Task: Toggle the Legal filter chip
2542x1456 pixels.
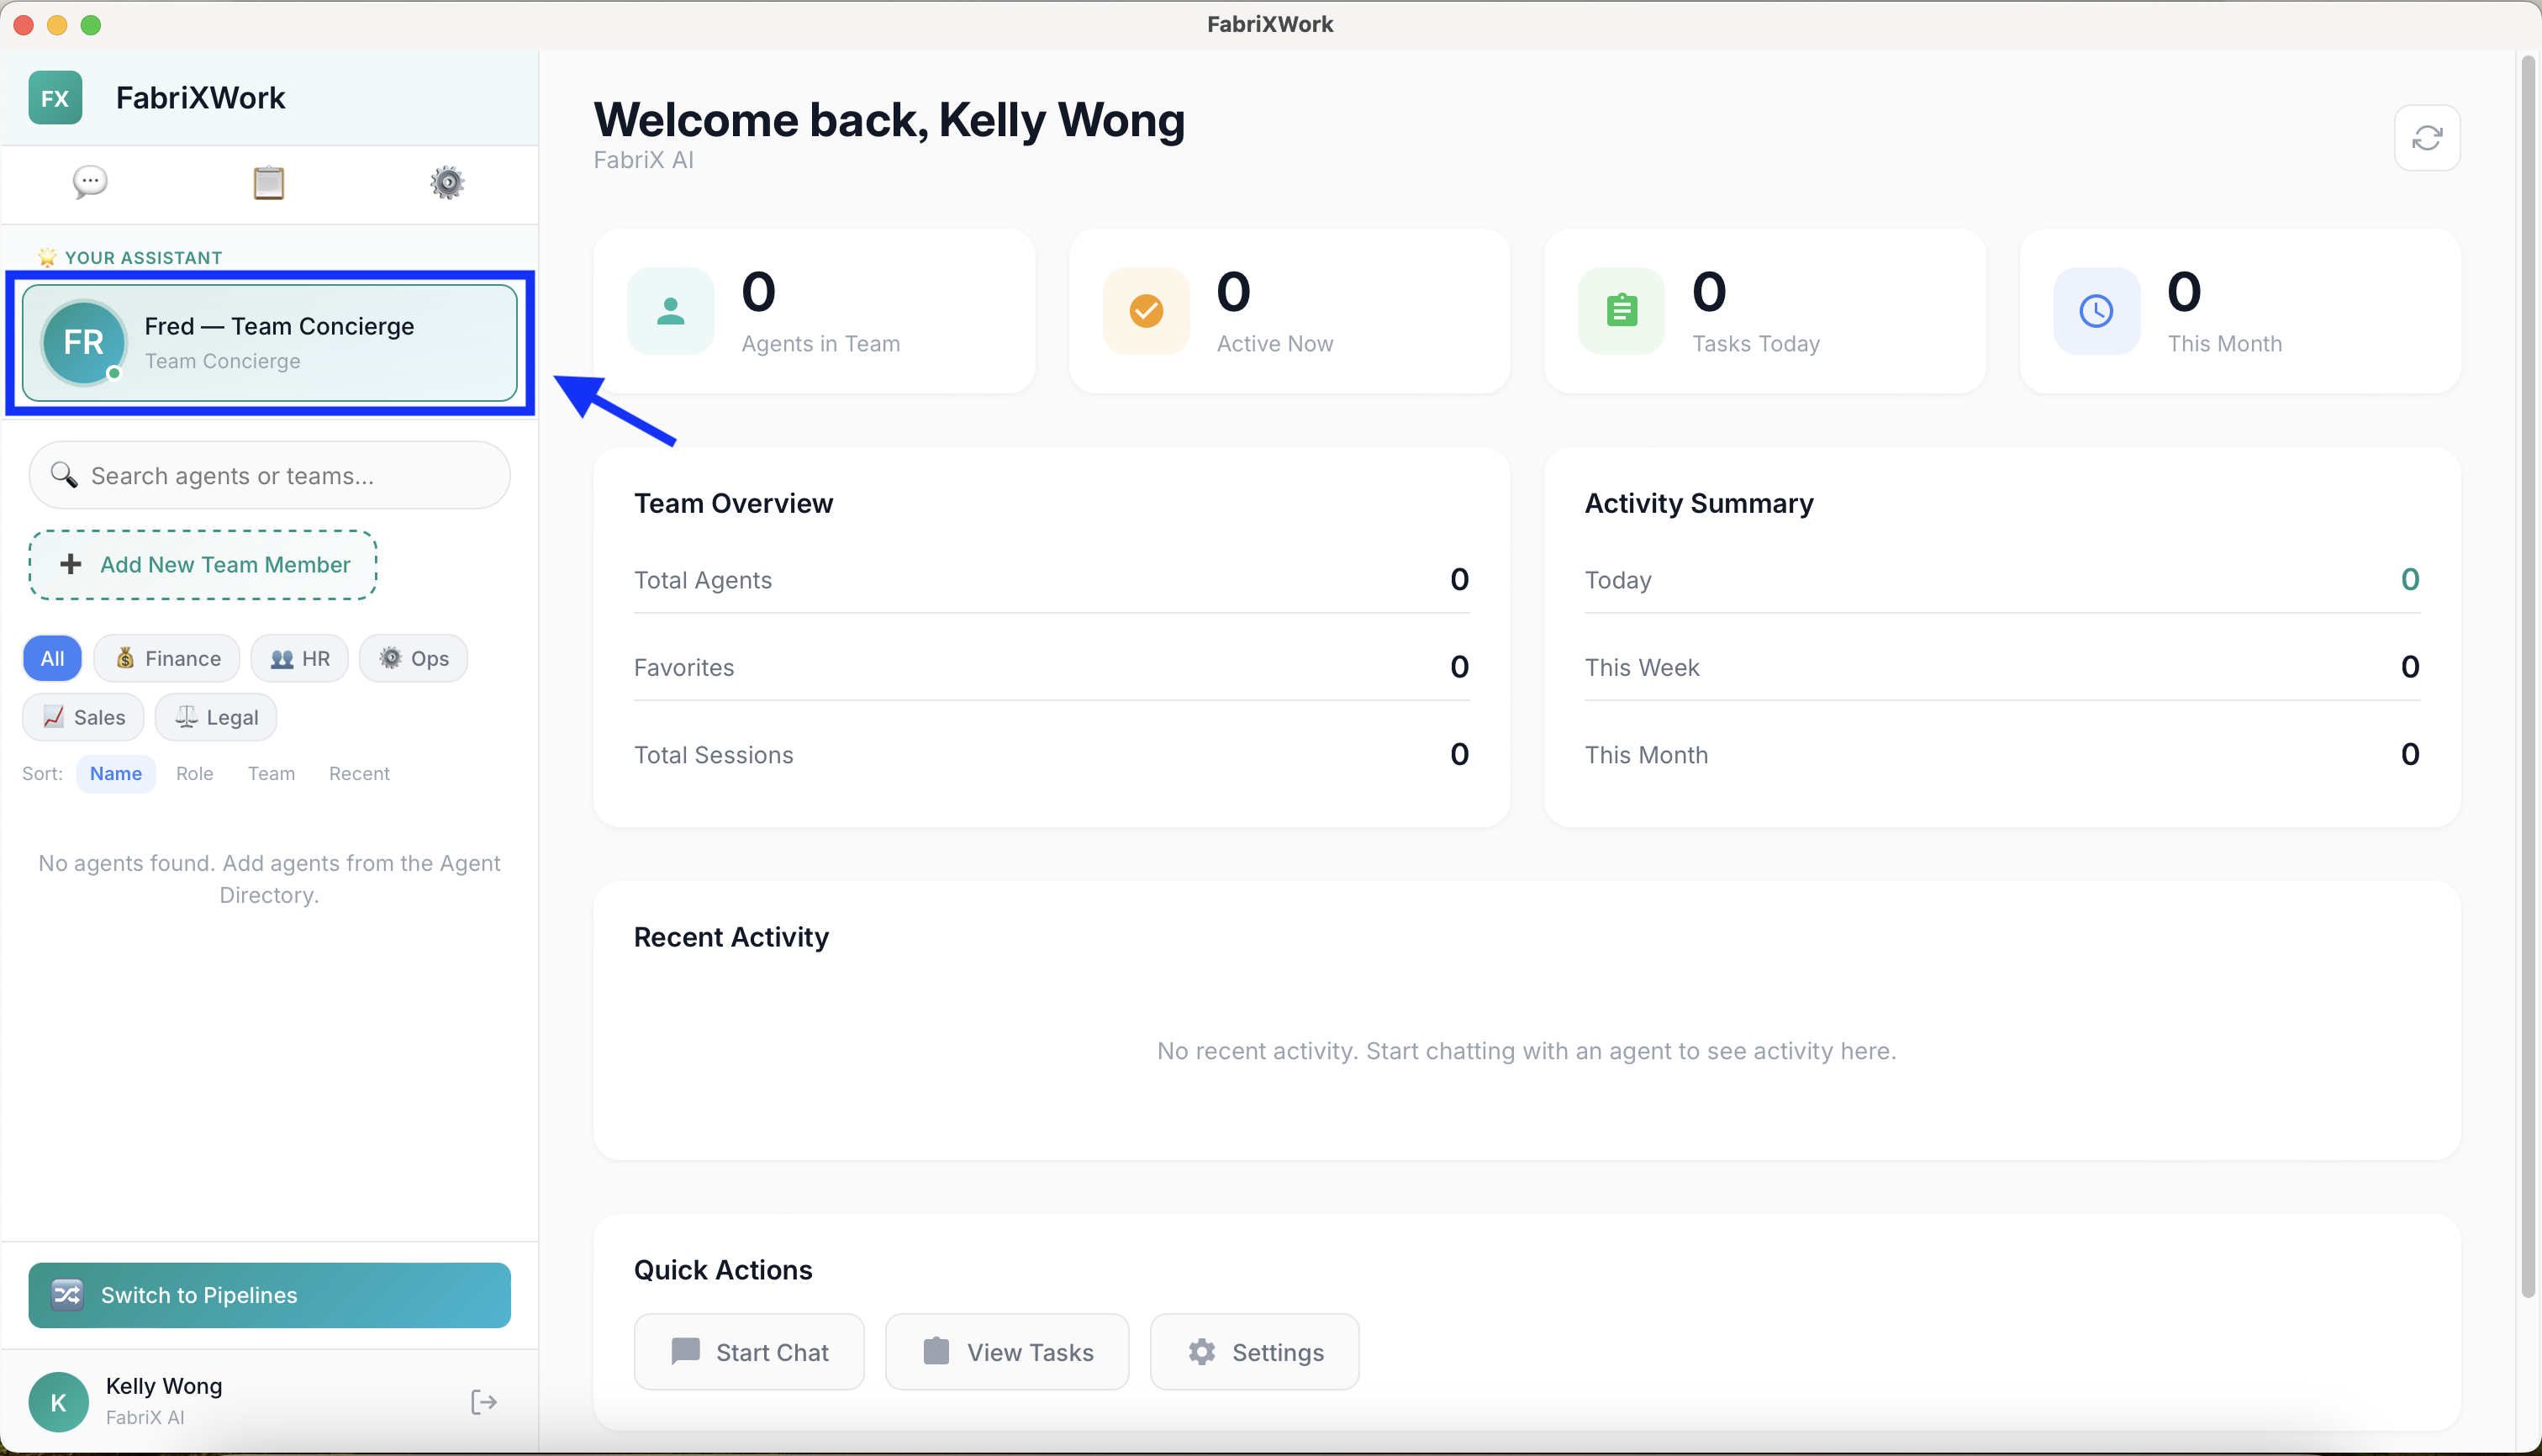Action: pyautogui.click(x=215, y=716)
